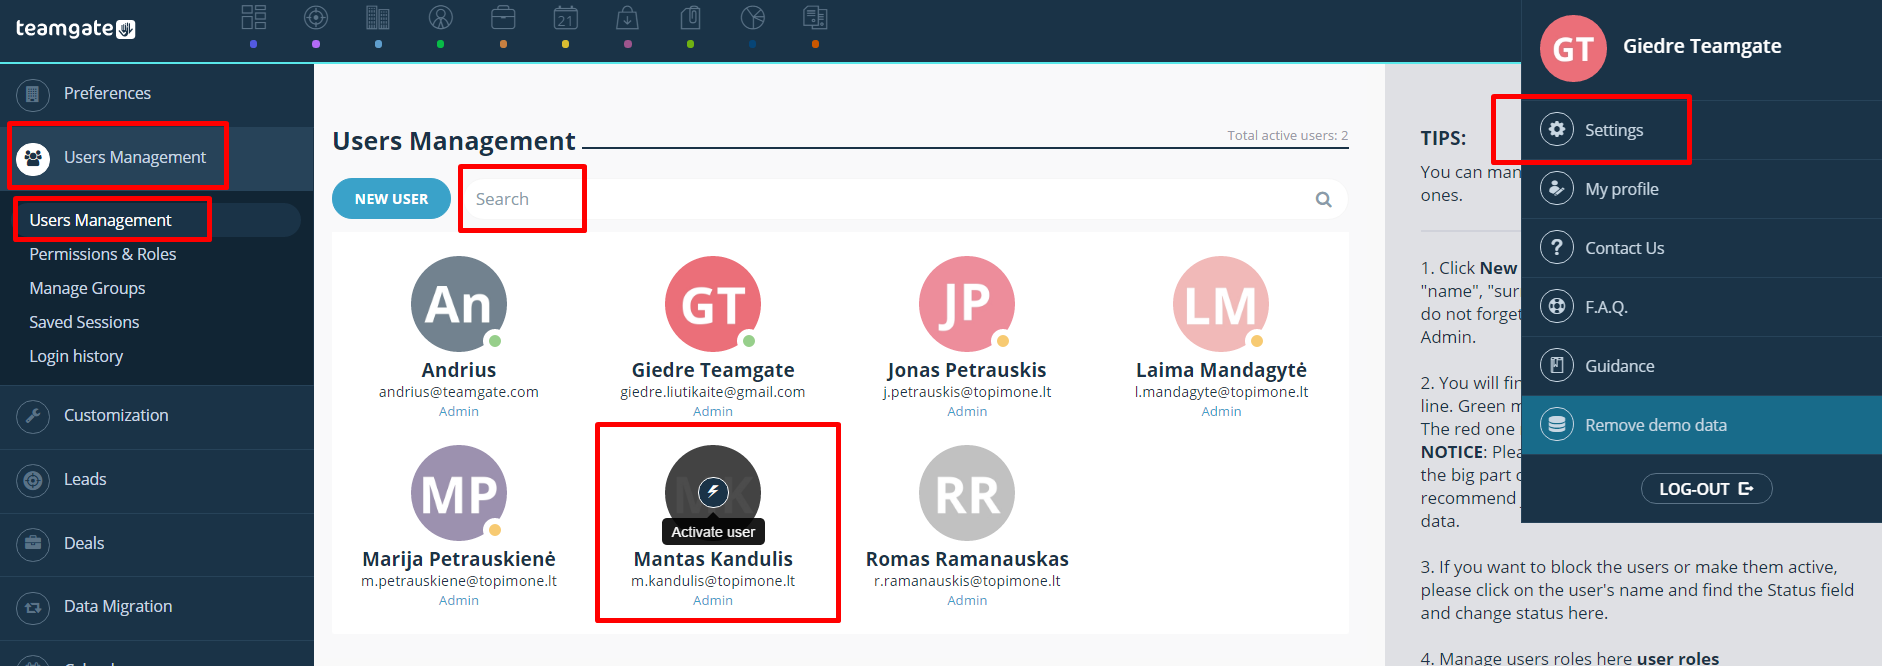Open Mantas Kandulis user name link
Viewport: 1882px width, 666px height.
point(713,559)
